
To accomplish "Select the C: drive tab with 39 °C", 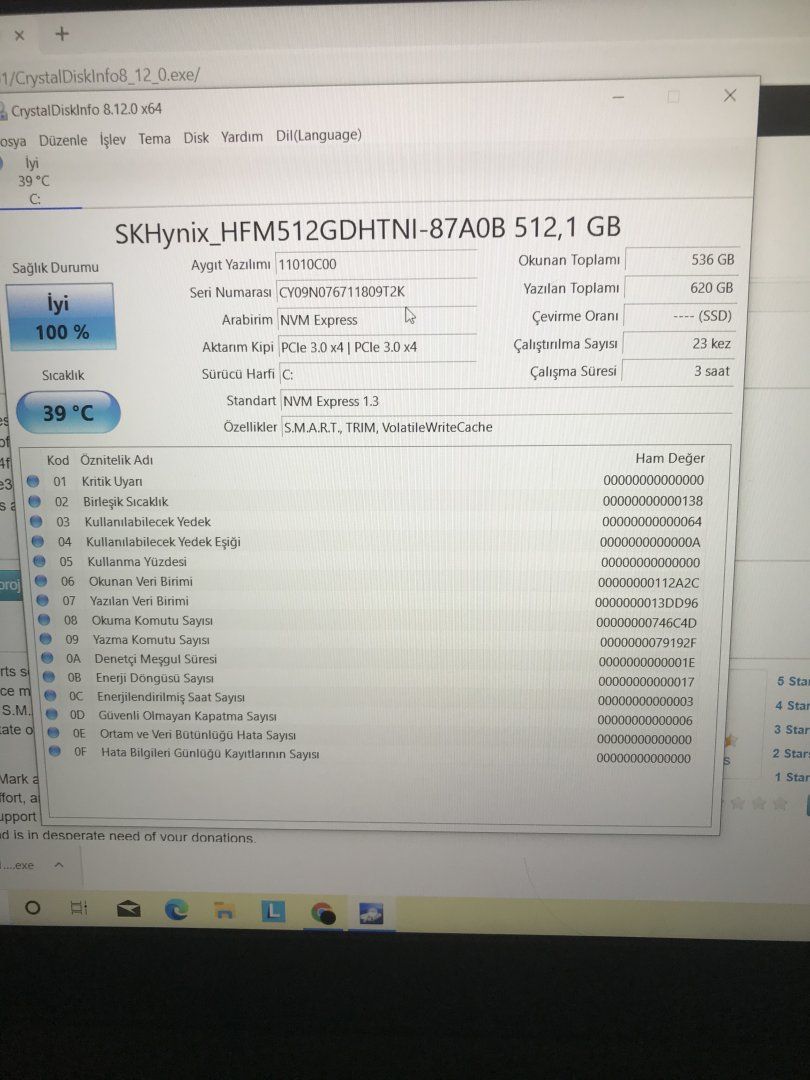I will click(34, 181).
